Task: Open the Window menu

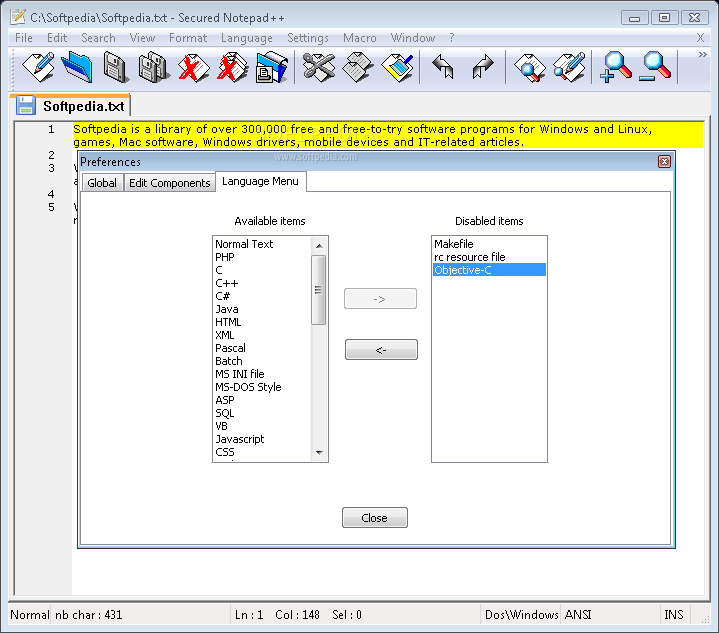Action: [413, 38]
